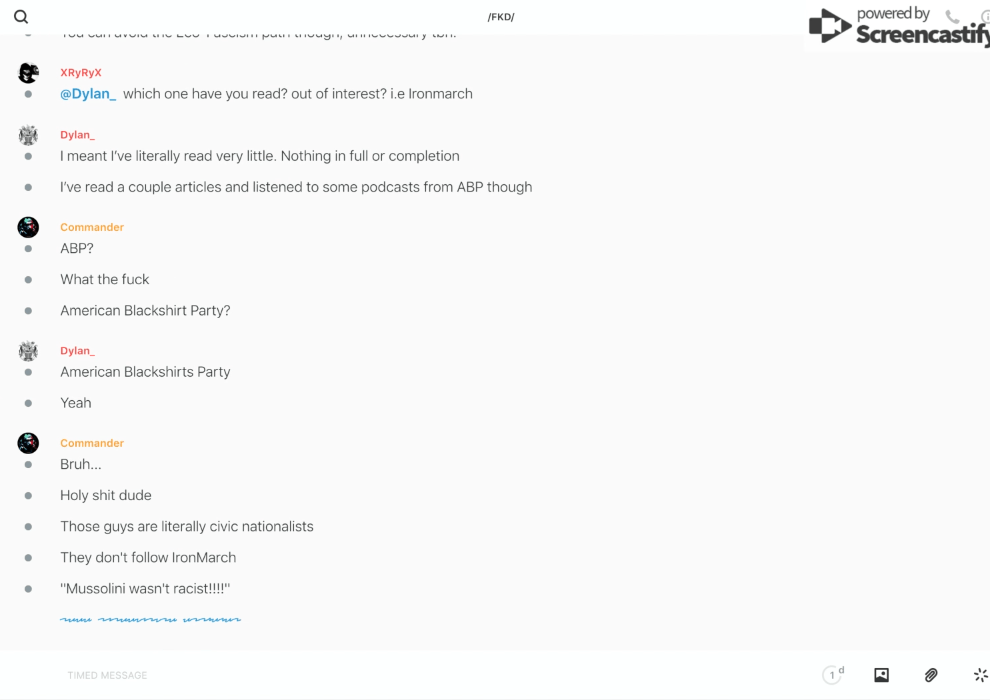Viewport: 990px width, 700px height.
Task: Send a picture using the image icon
Action: tap(881, 675)
